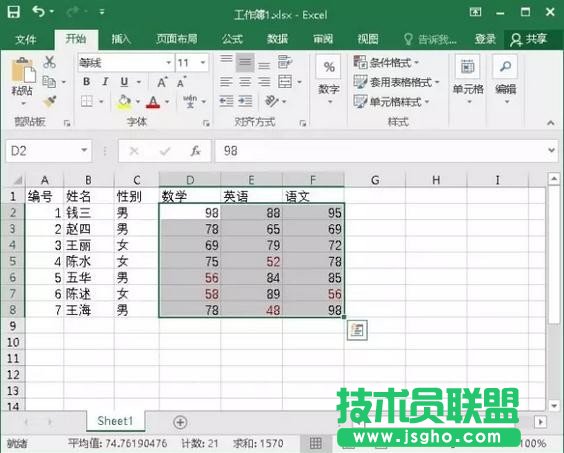Align text to the right
The width and height of the screenshot is (564, 453).
[264, 82]
